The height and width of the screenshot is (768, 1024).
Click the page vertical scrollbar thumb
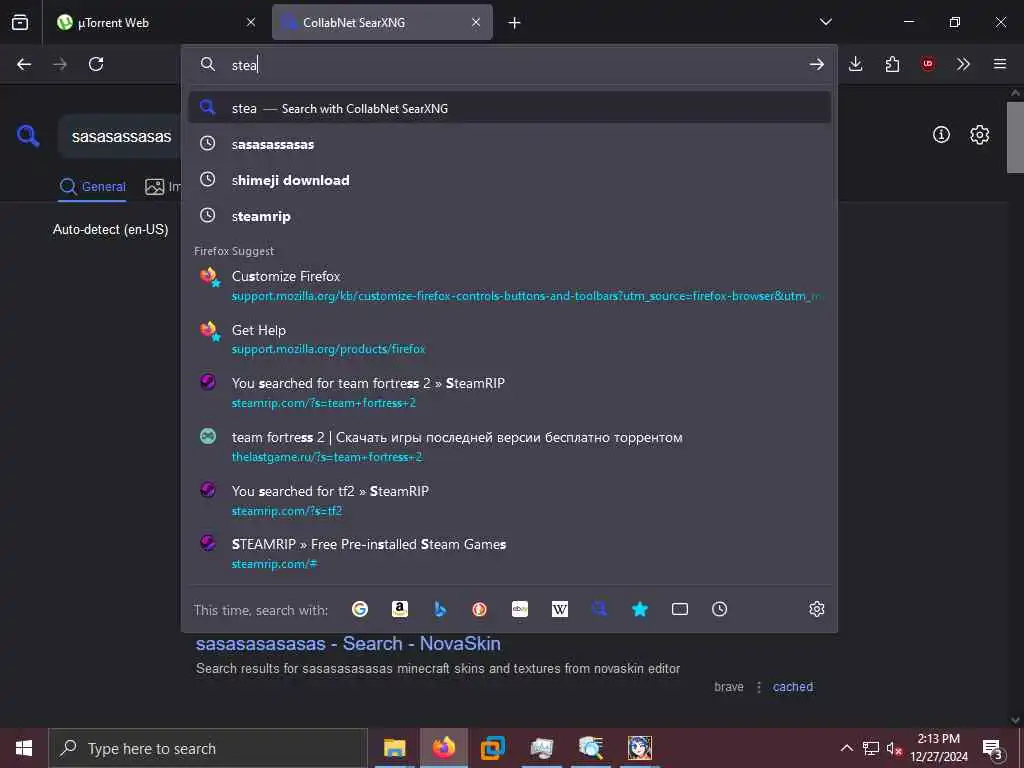(1015, 137)
